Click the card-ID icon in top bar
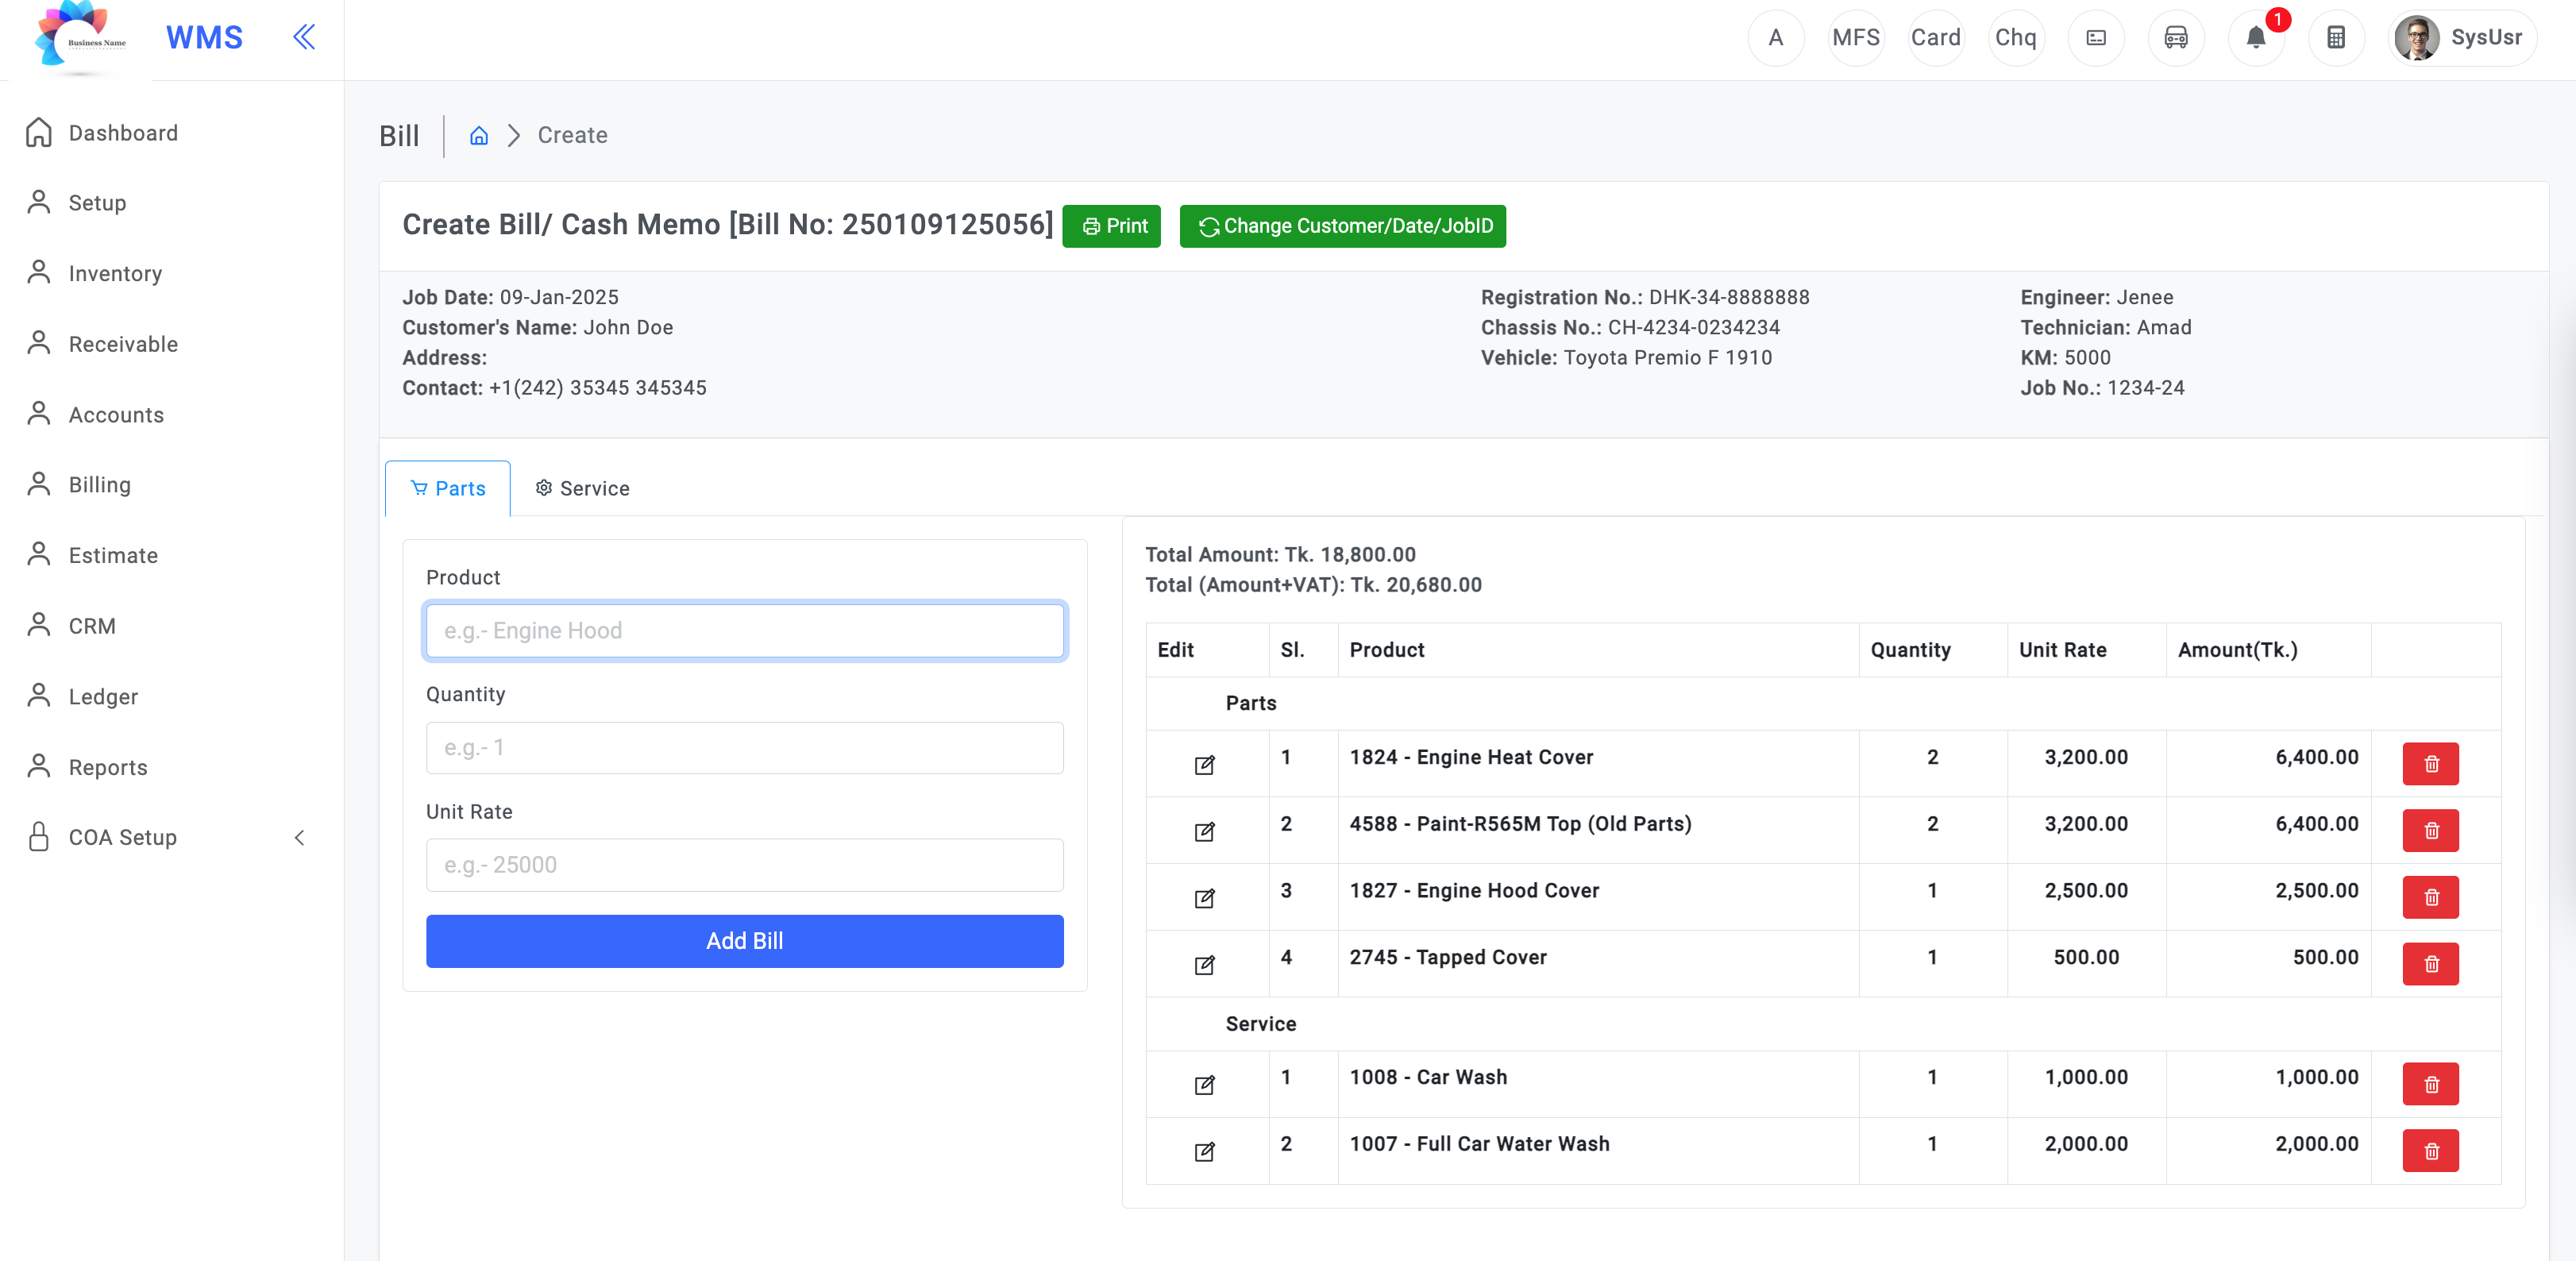Screen dimensions: 2576x1261 click(x=2096, y=37)
